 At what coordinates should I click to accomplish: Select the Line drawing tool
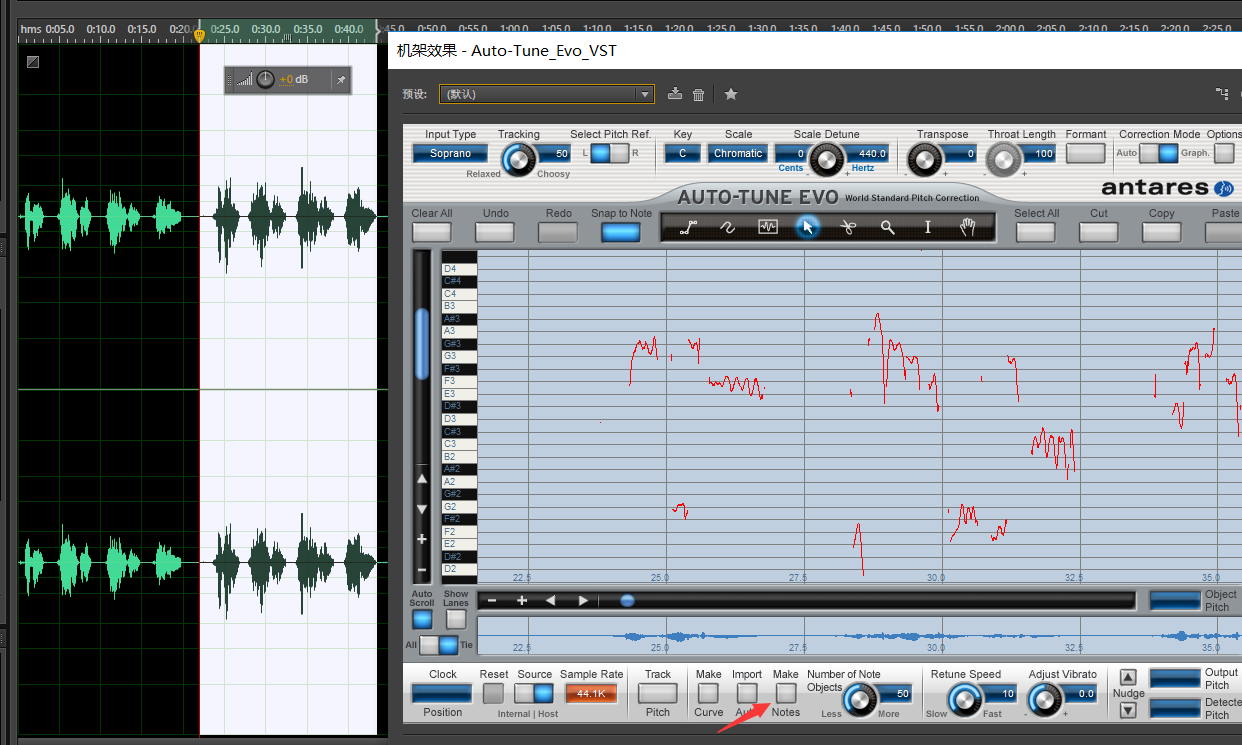pos(688,228)
